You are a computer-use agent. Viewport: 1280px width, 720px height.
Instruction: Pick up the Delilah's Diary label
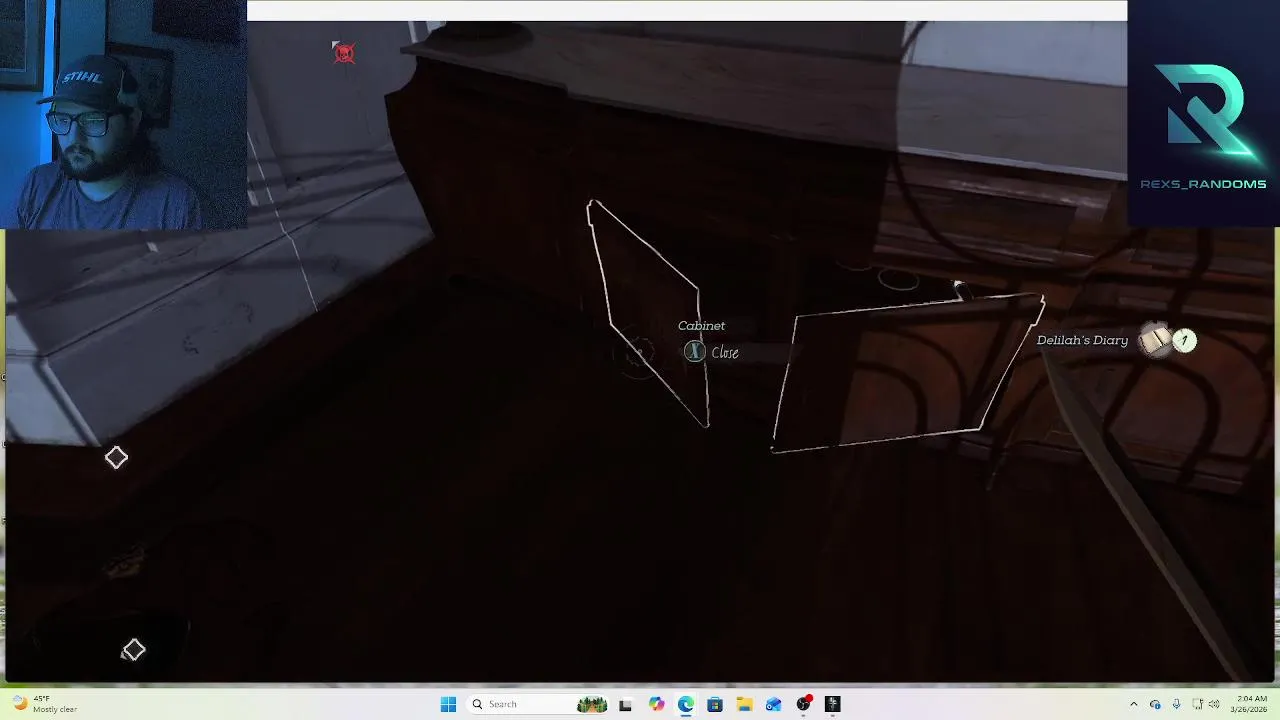coord(1082,340)
